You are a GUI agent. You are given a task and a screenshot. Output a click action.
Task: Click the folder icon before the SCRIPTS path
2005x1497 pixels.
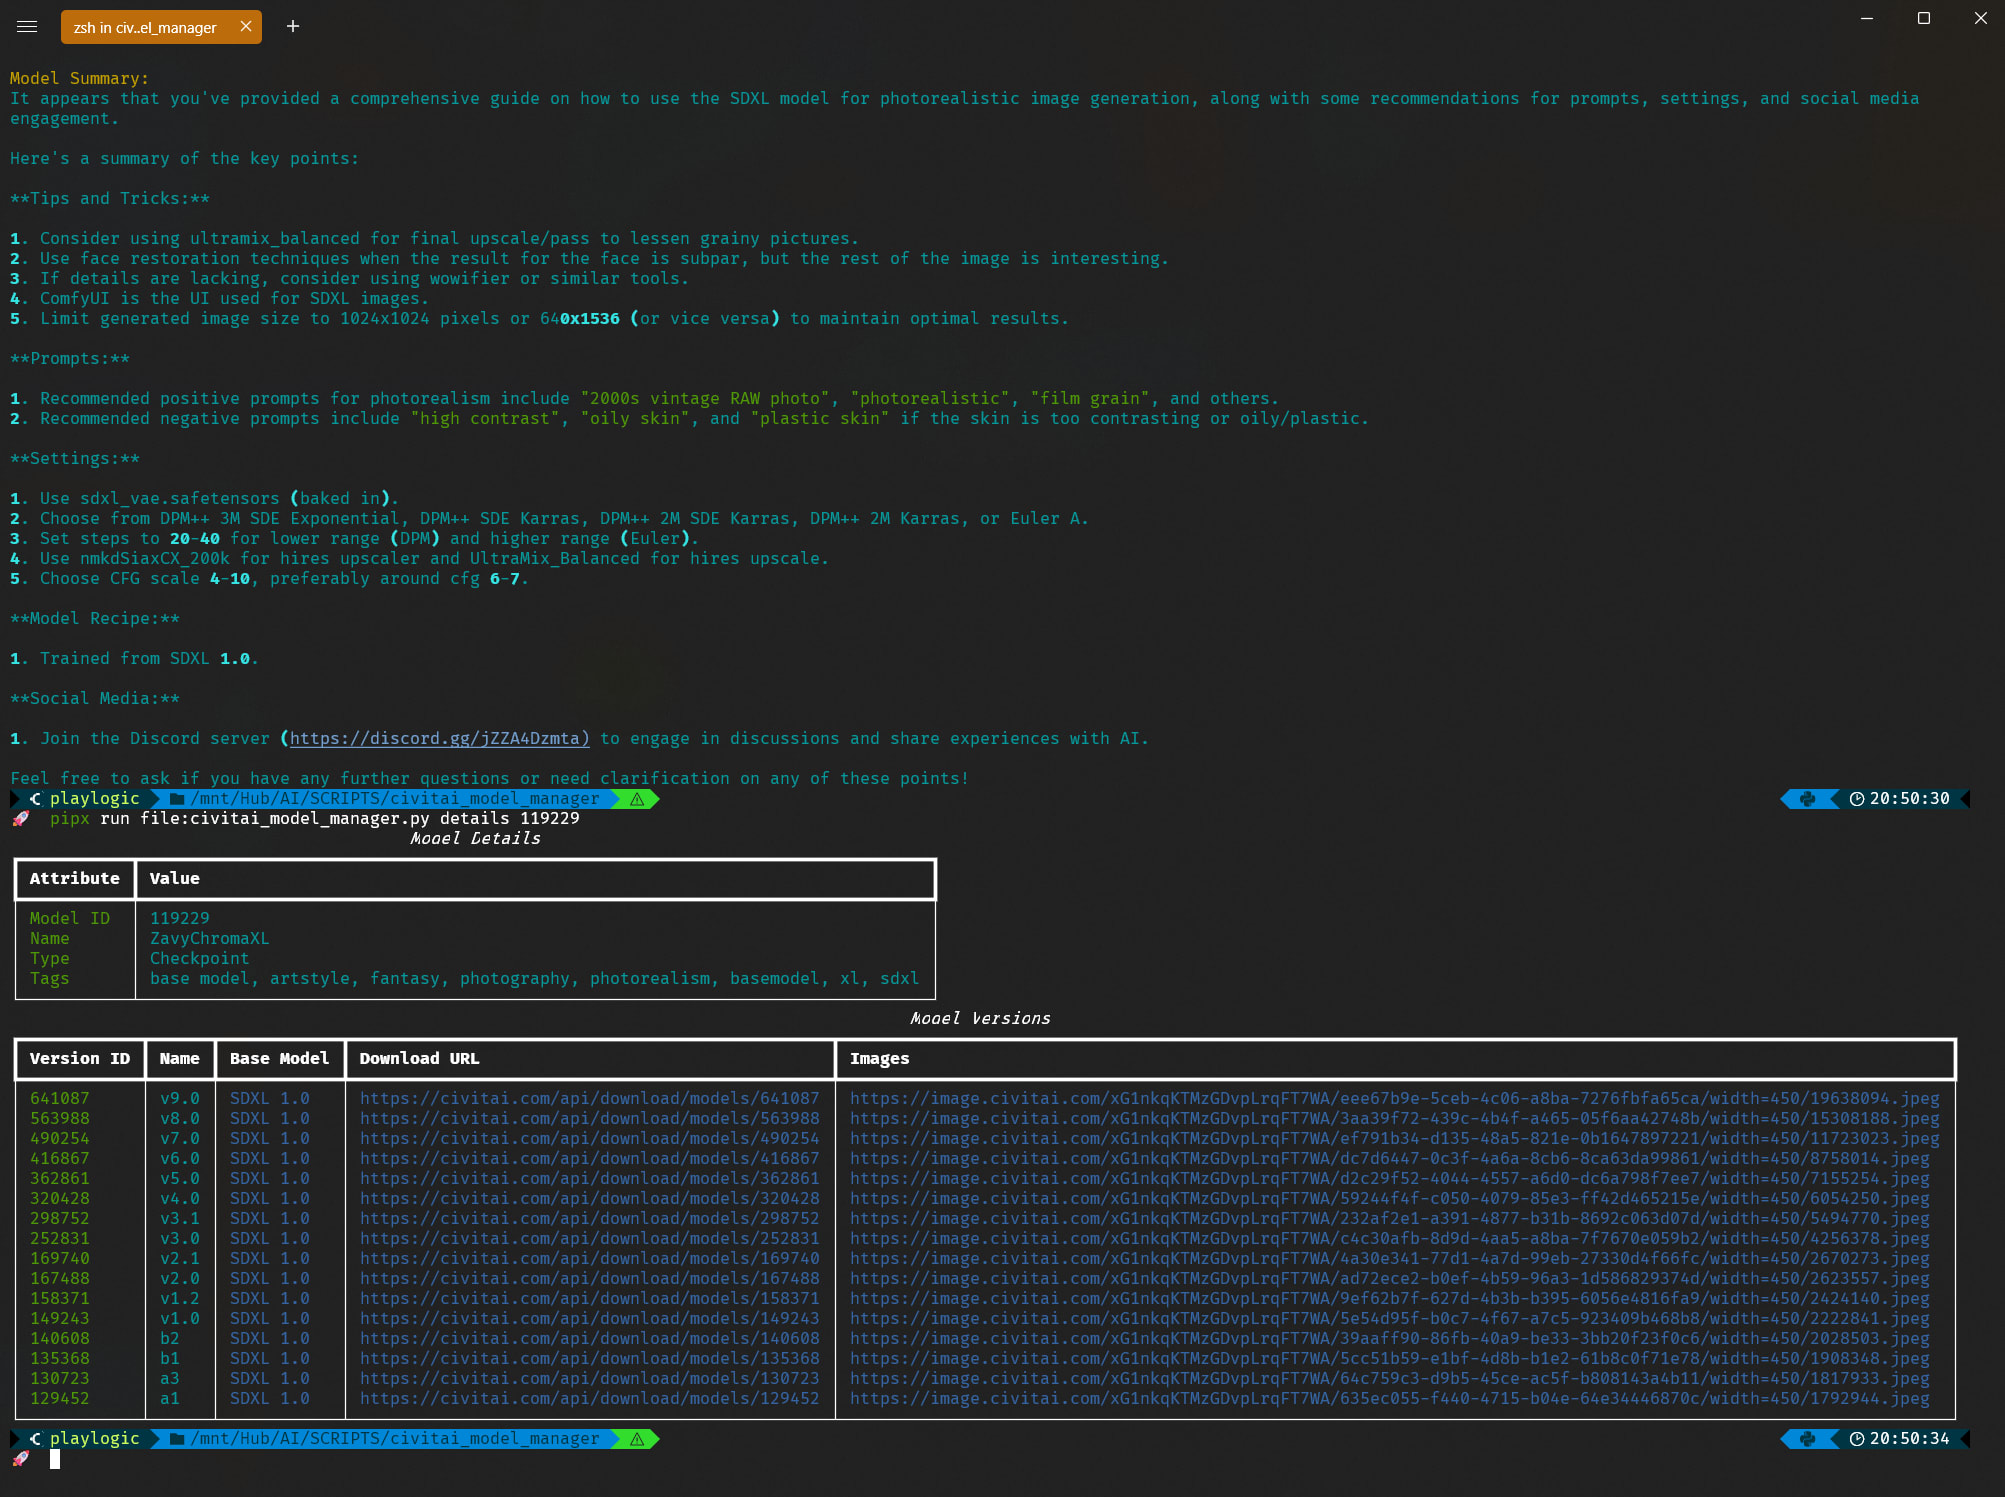(x=176, y=799)
